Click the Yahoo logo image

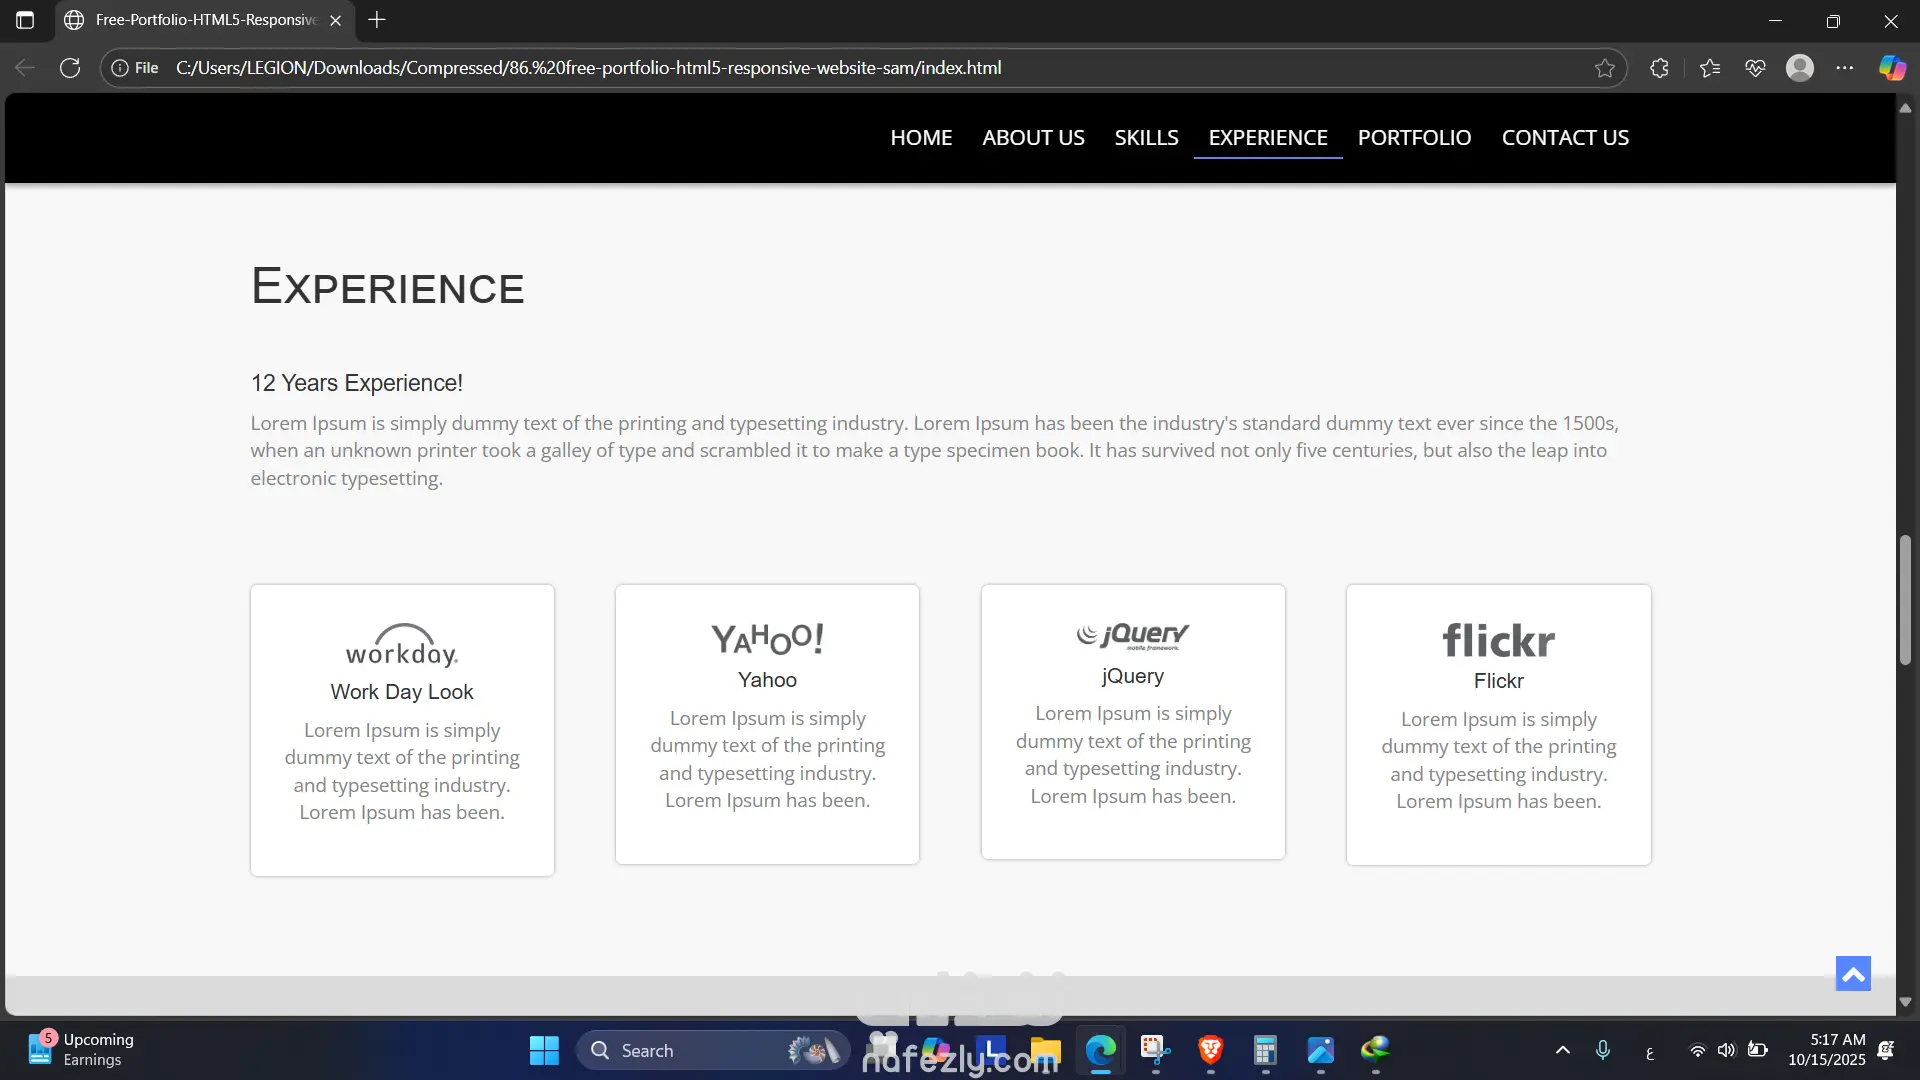point(767,638)
